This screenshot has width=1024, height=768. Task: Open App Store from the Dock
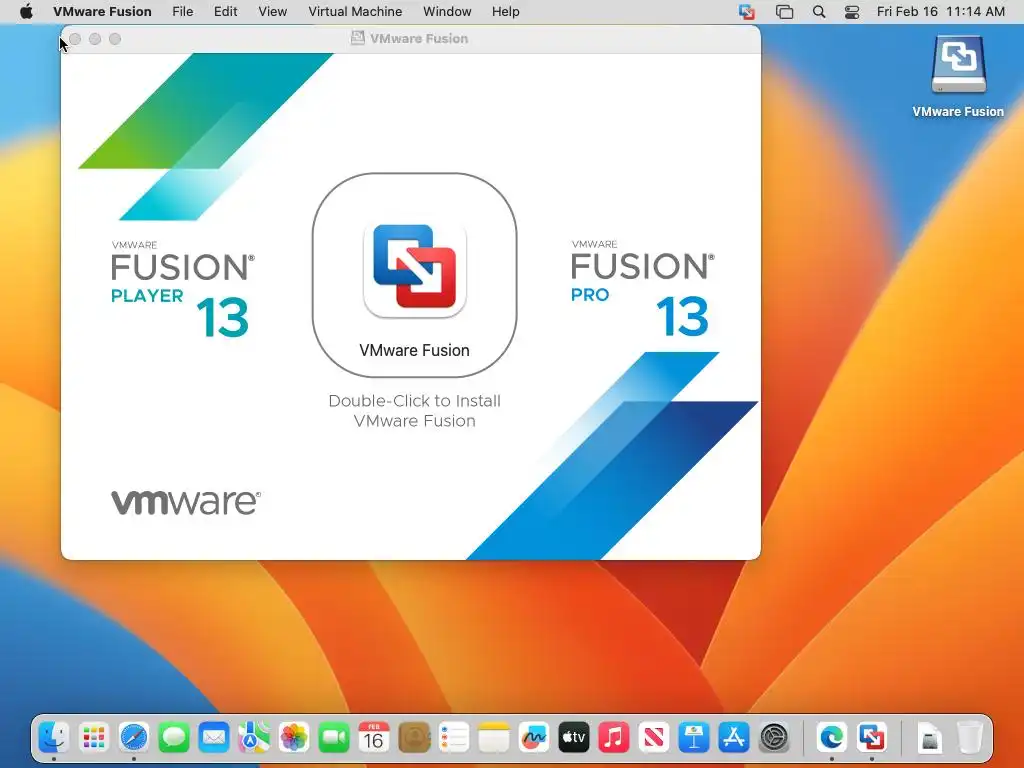[734, 738]
